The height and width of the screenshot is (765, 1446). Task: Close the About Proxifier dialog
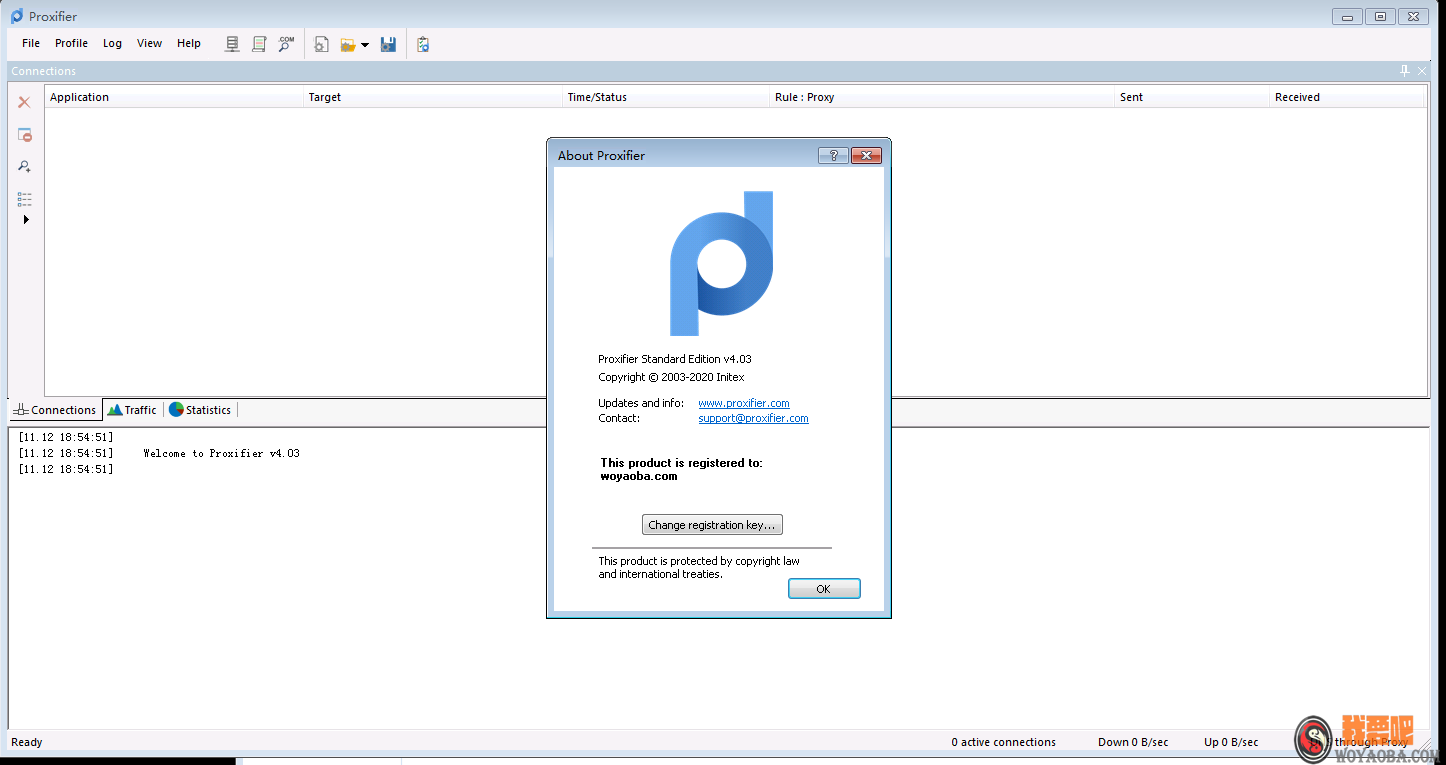[866, 155]
